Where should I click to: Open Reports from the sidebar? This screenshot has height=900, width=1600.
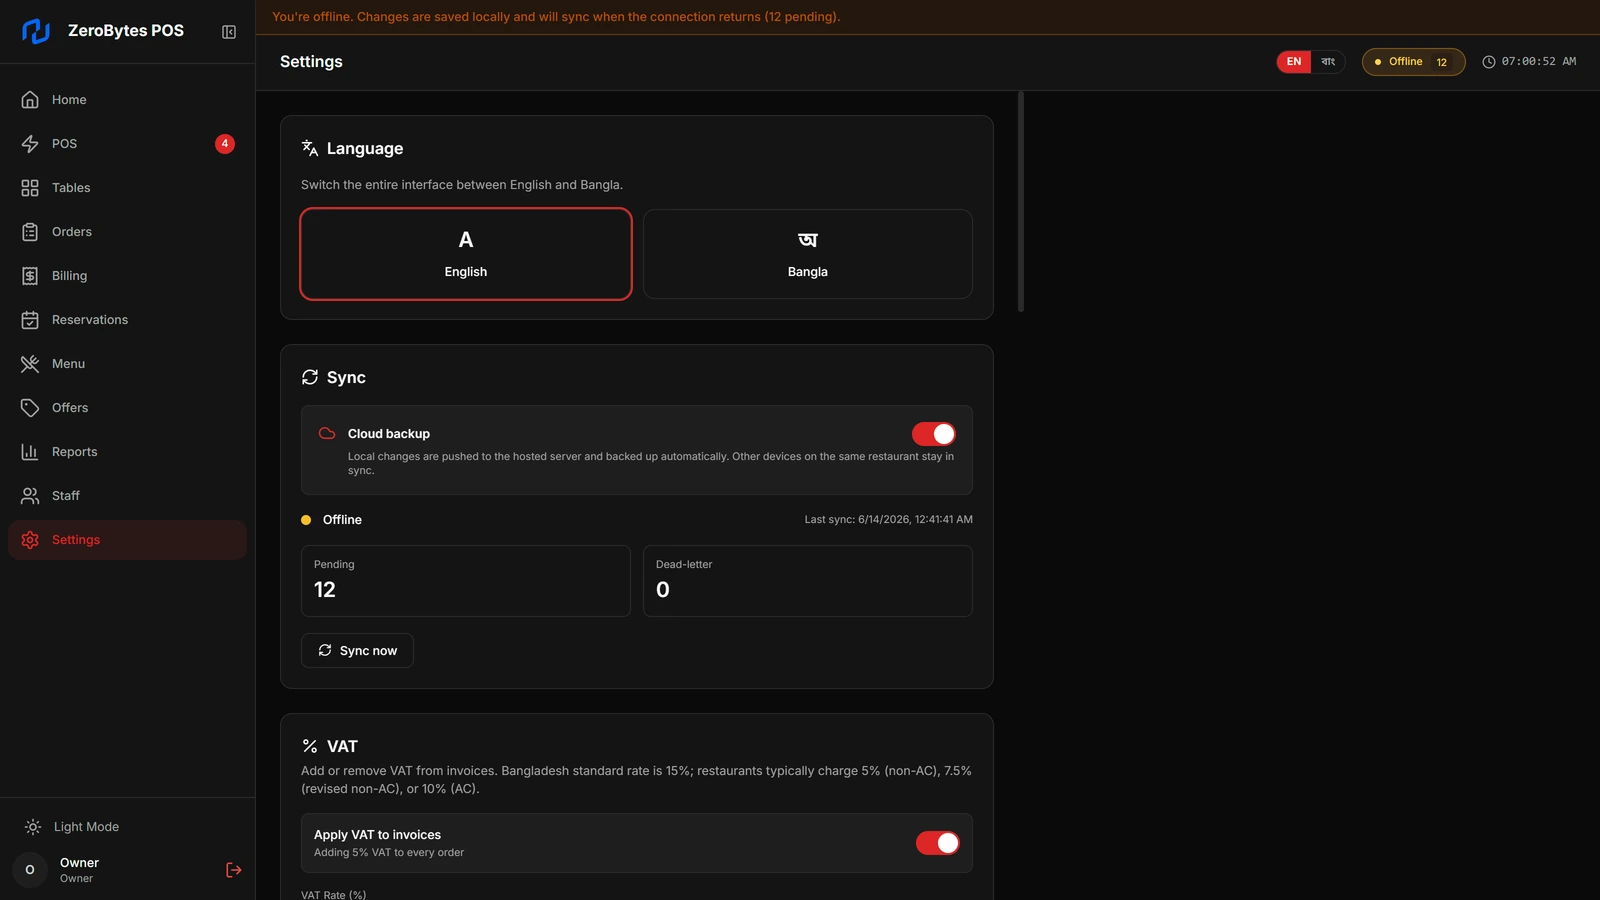click(x=127, y=452)
